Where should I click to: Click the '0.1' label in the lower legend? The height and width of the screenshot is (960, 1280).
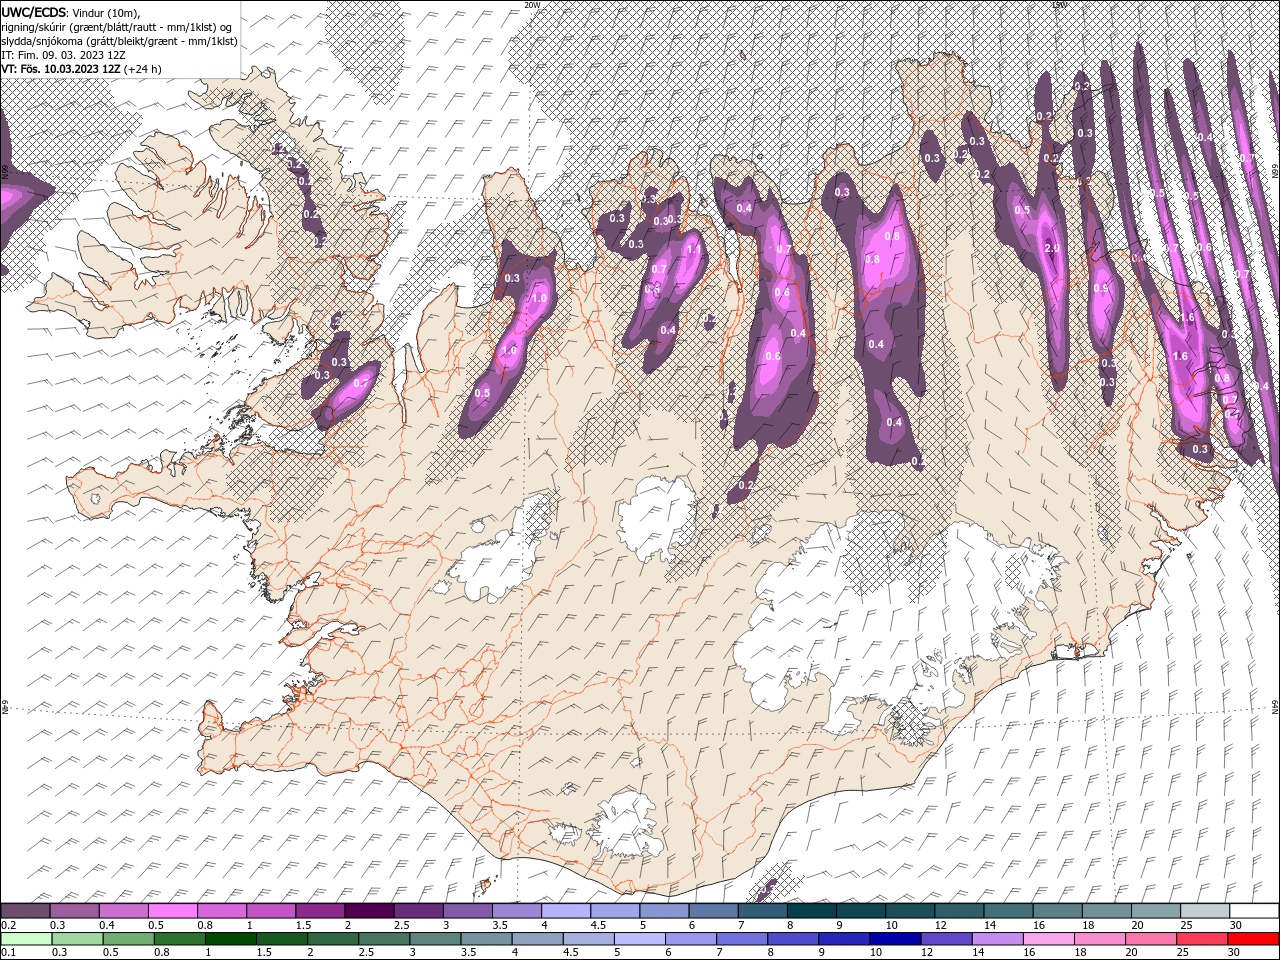[8, 953]
